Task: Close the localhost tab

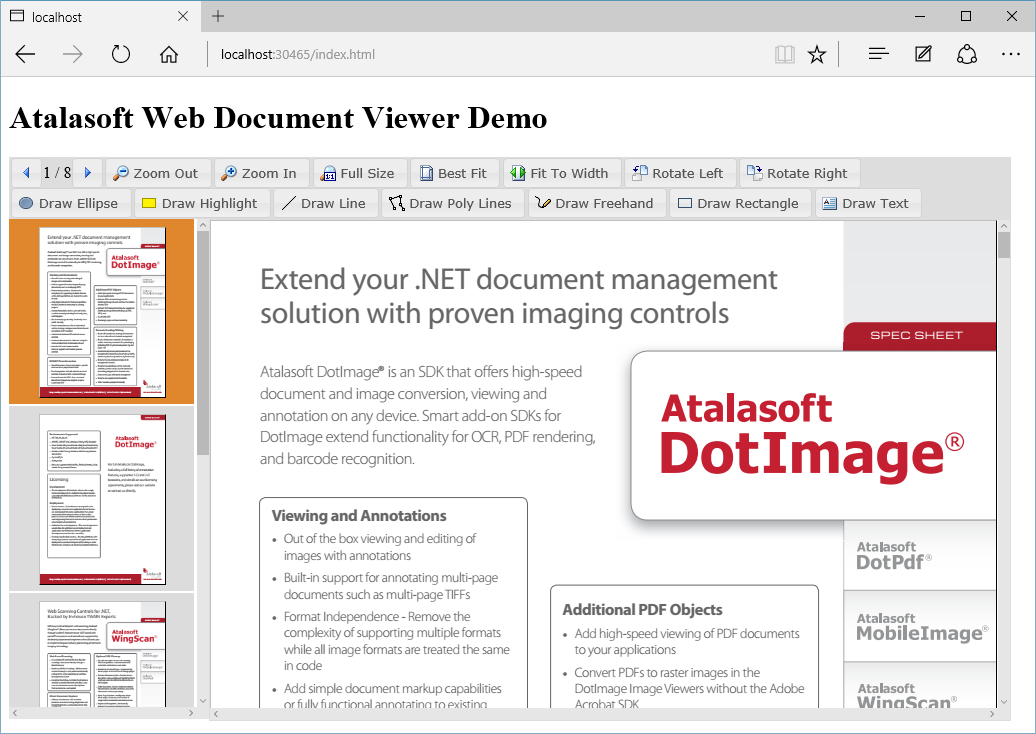Action: click(x=183, y=17)
